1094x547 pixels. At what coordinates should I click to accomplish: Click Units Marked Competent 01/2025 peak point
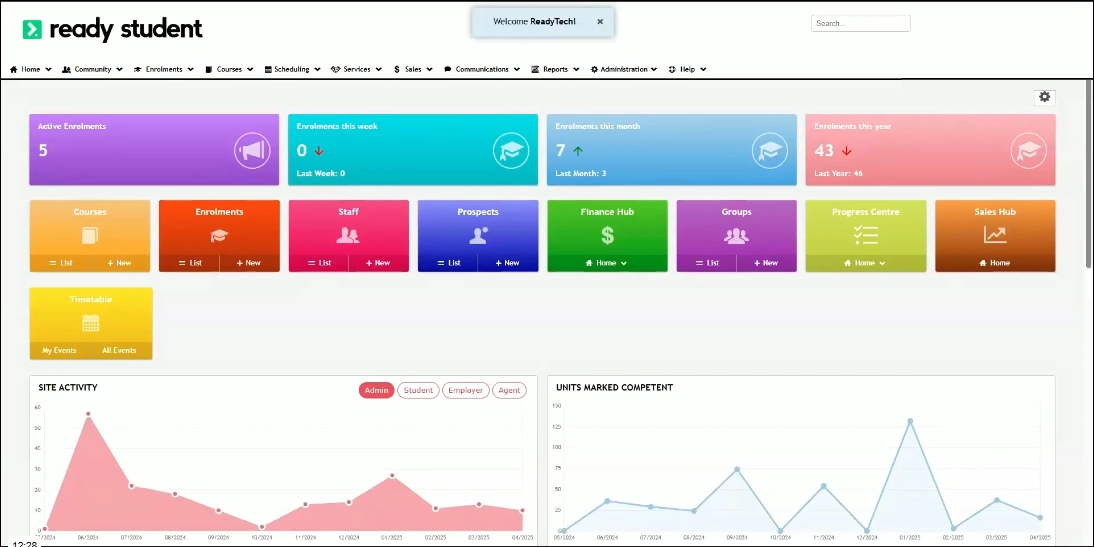click(910, 421)
